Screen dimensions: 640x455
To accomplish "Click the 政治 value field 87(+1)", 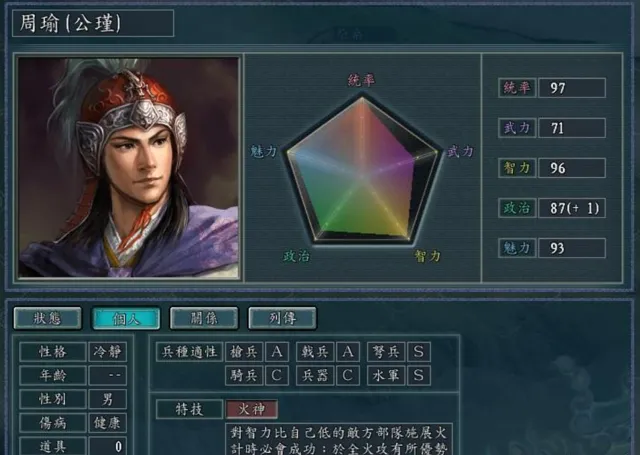I will [572, 208].
